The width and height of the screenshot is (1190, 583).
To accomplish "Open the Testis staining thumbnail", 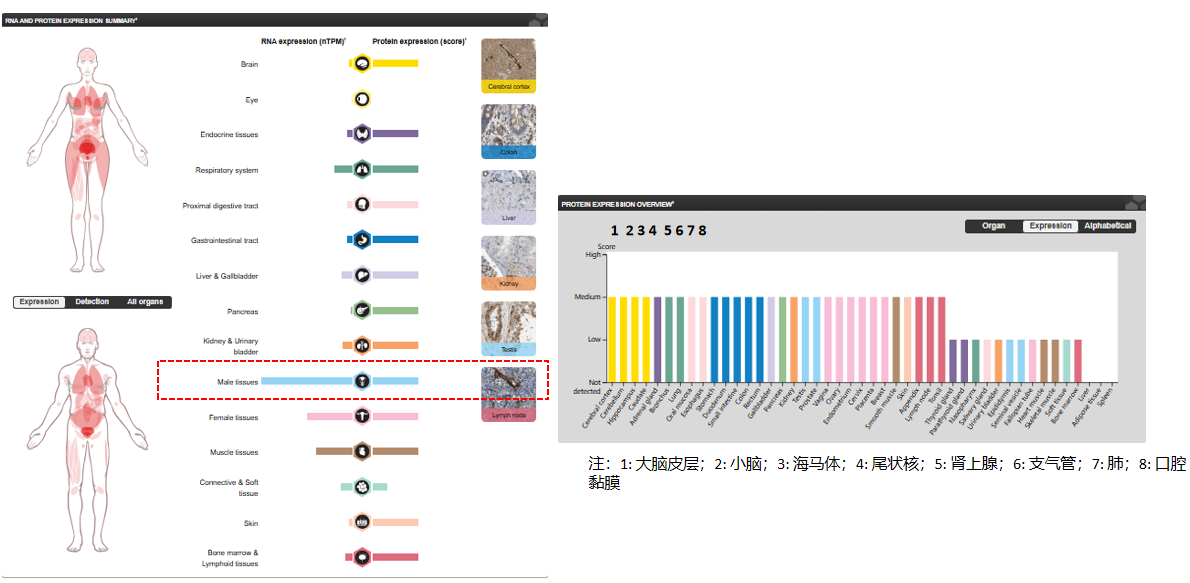I will pos(508,328).
